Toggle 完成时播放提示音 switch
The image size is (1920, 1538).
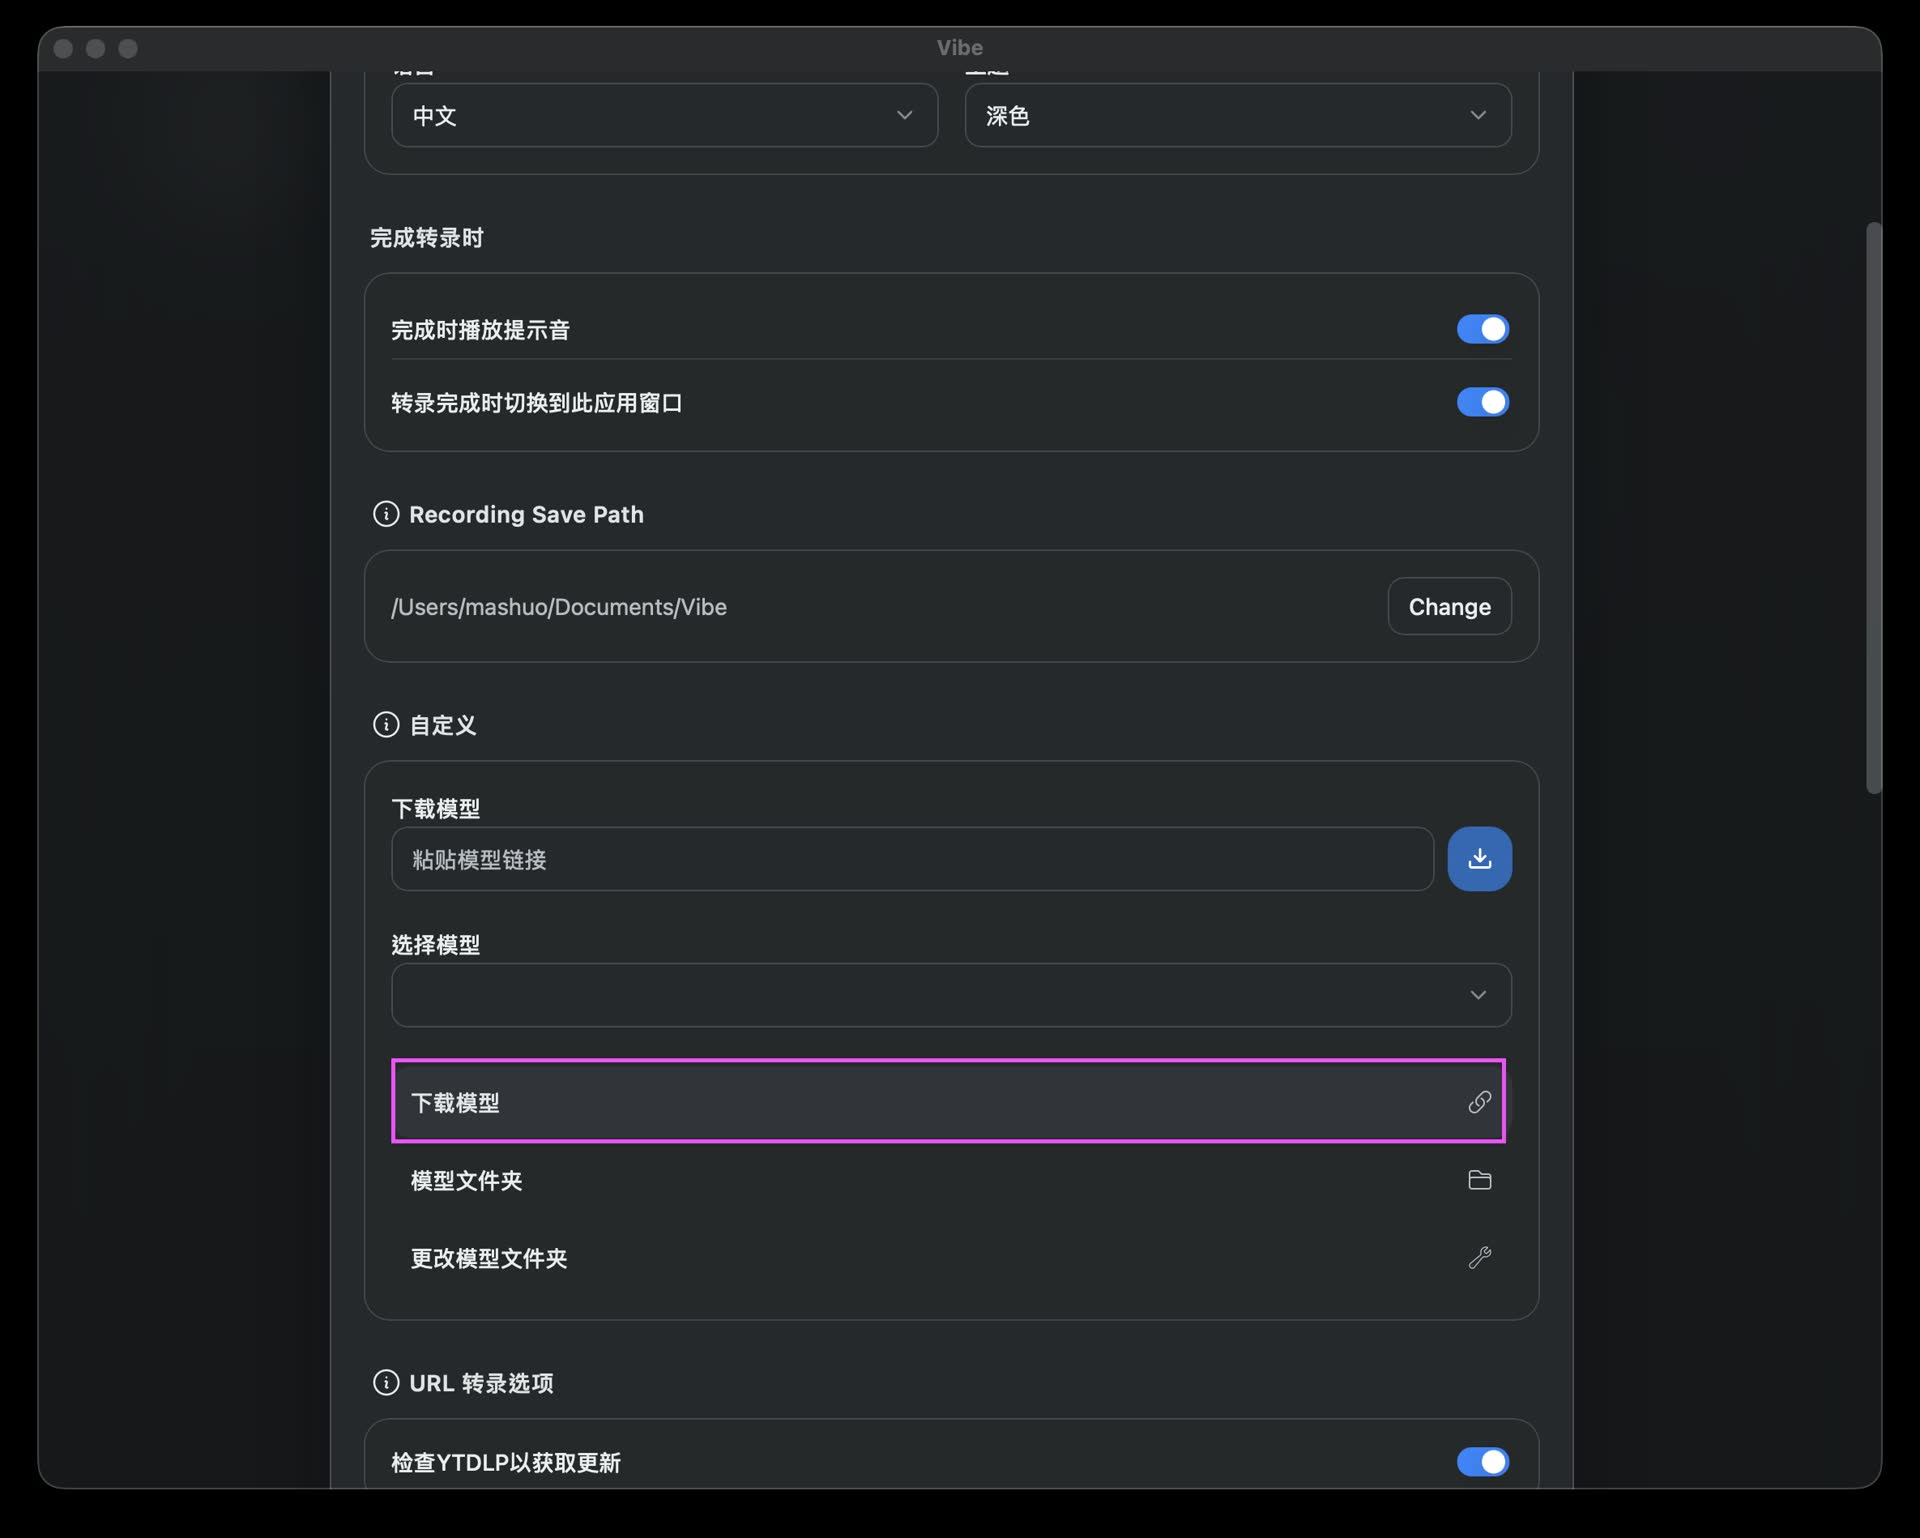[1482, 329]
